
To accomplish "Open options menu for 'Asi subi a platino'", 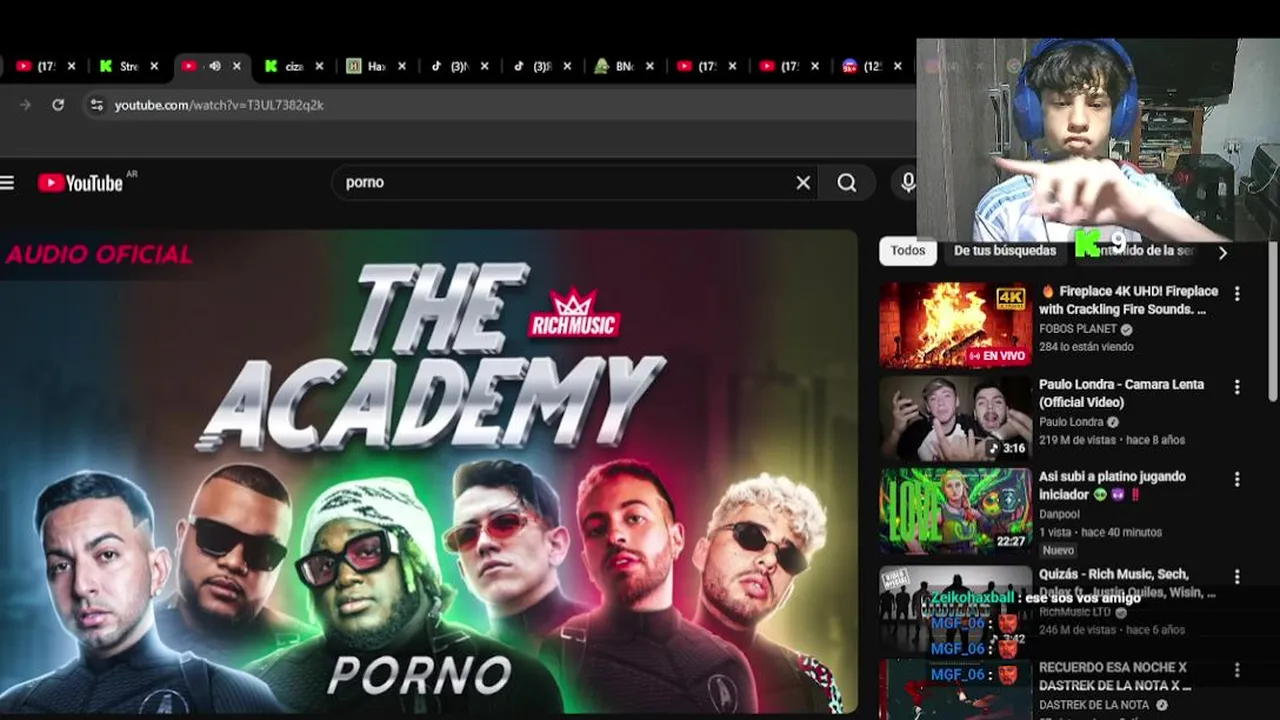I will click(x=1237, y=480).
